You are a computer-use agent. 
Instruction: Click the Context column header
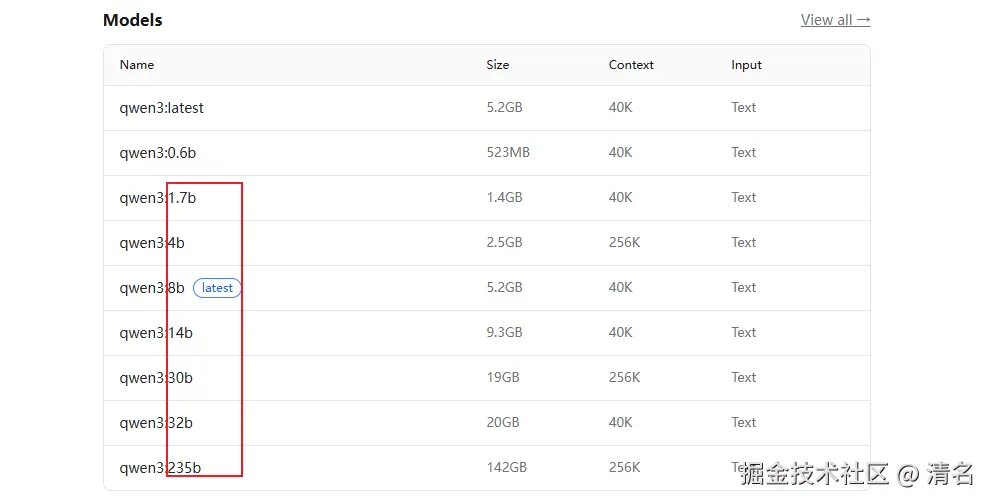pos(631,65)
